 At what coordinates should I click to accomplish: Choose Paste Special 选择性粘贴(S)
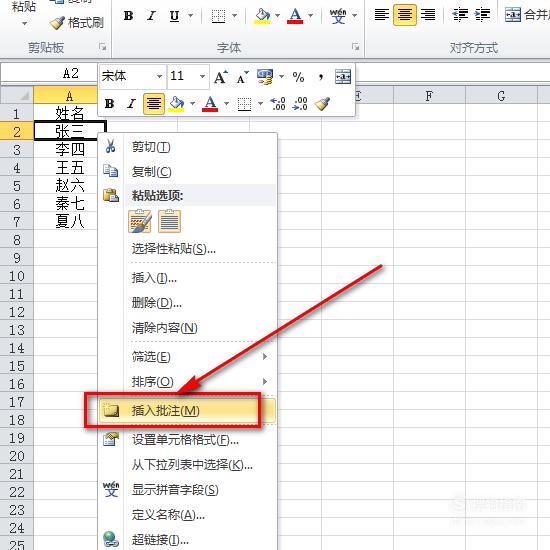188,249
